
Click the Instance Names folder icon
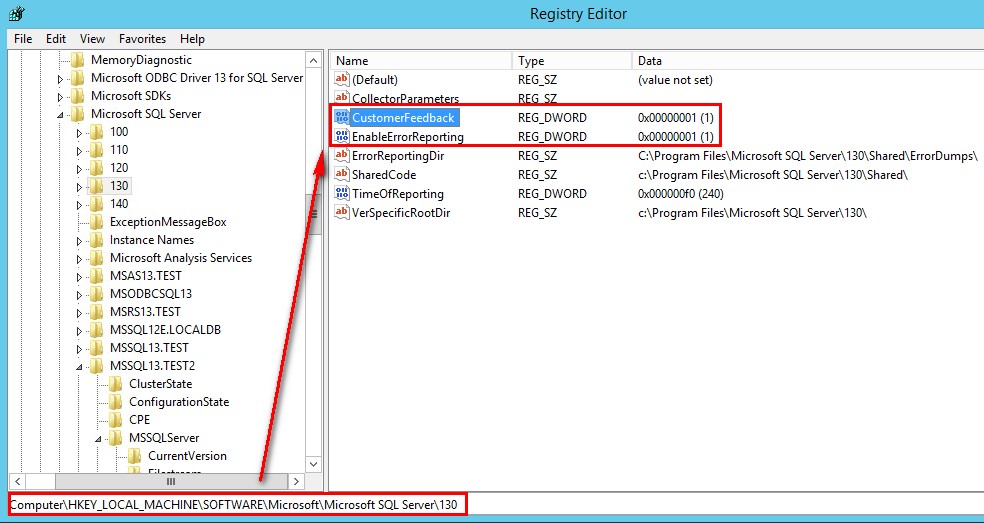point(96,240)
